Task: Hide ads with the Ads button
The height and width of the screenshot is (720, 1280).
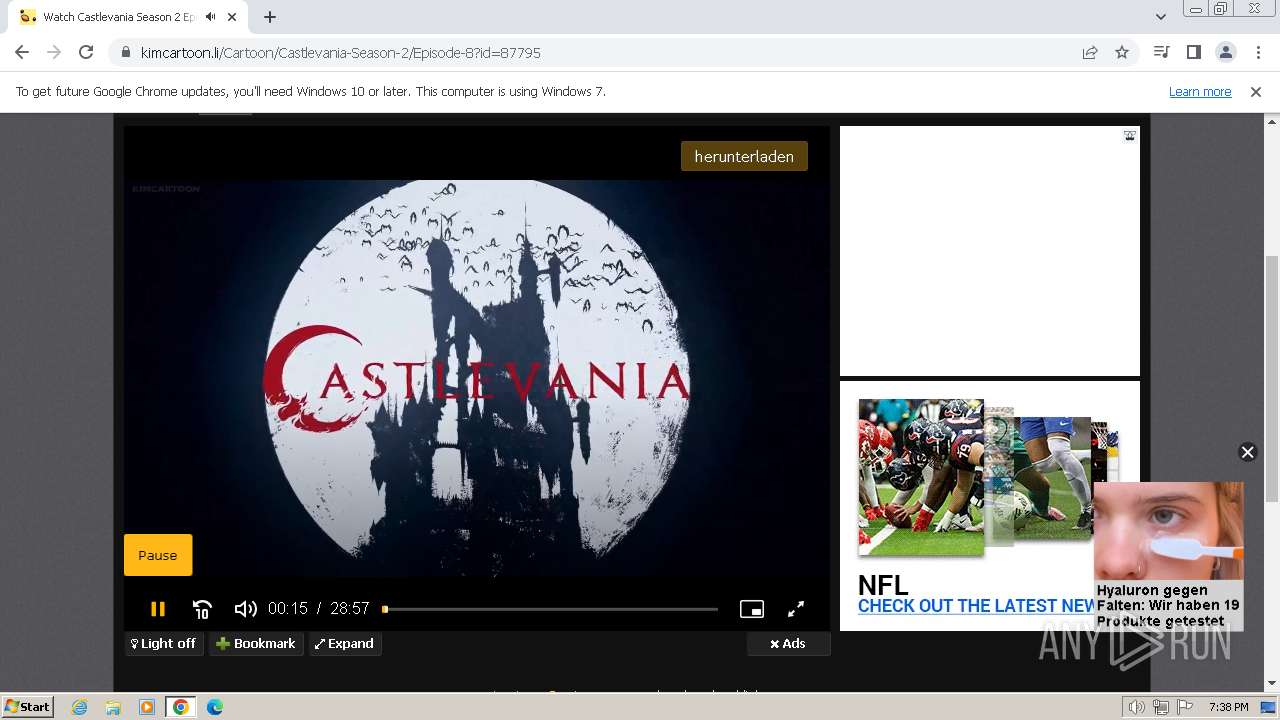Action: point(788,644)
